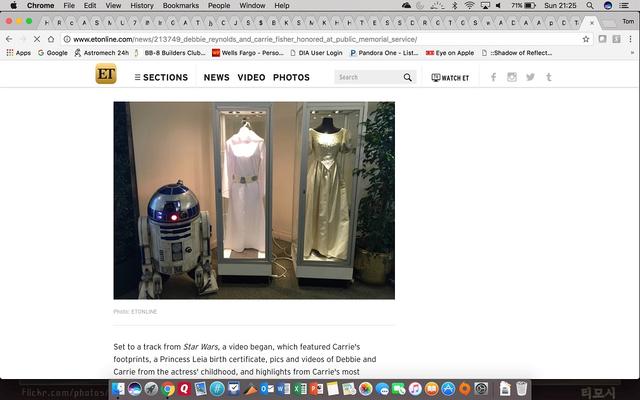Open the Edit menu
The height and width of the screenshot is (400, 640).
90,5
